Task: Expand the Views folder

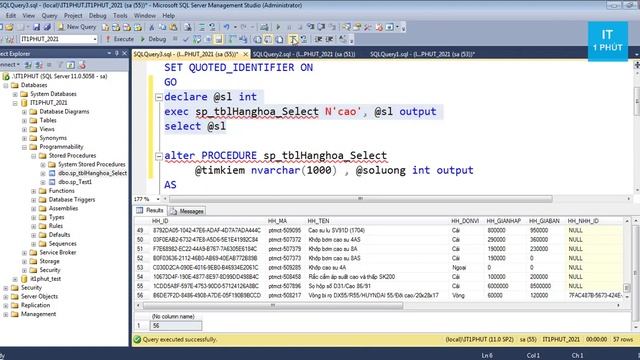Action: [24, 129]
